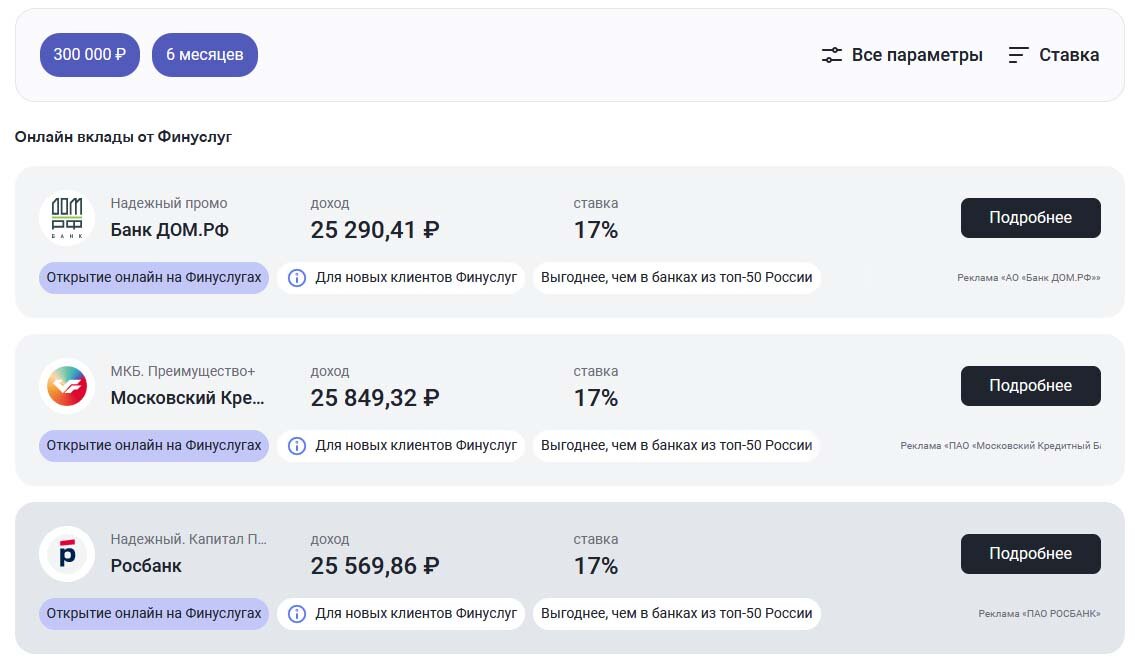1135x658 pixels.
Task: Click Подробнее for Московский Кредитный банк
Action: point(1030,386)
